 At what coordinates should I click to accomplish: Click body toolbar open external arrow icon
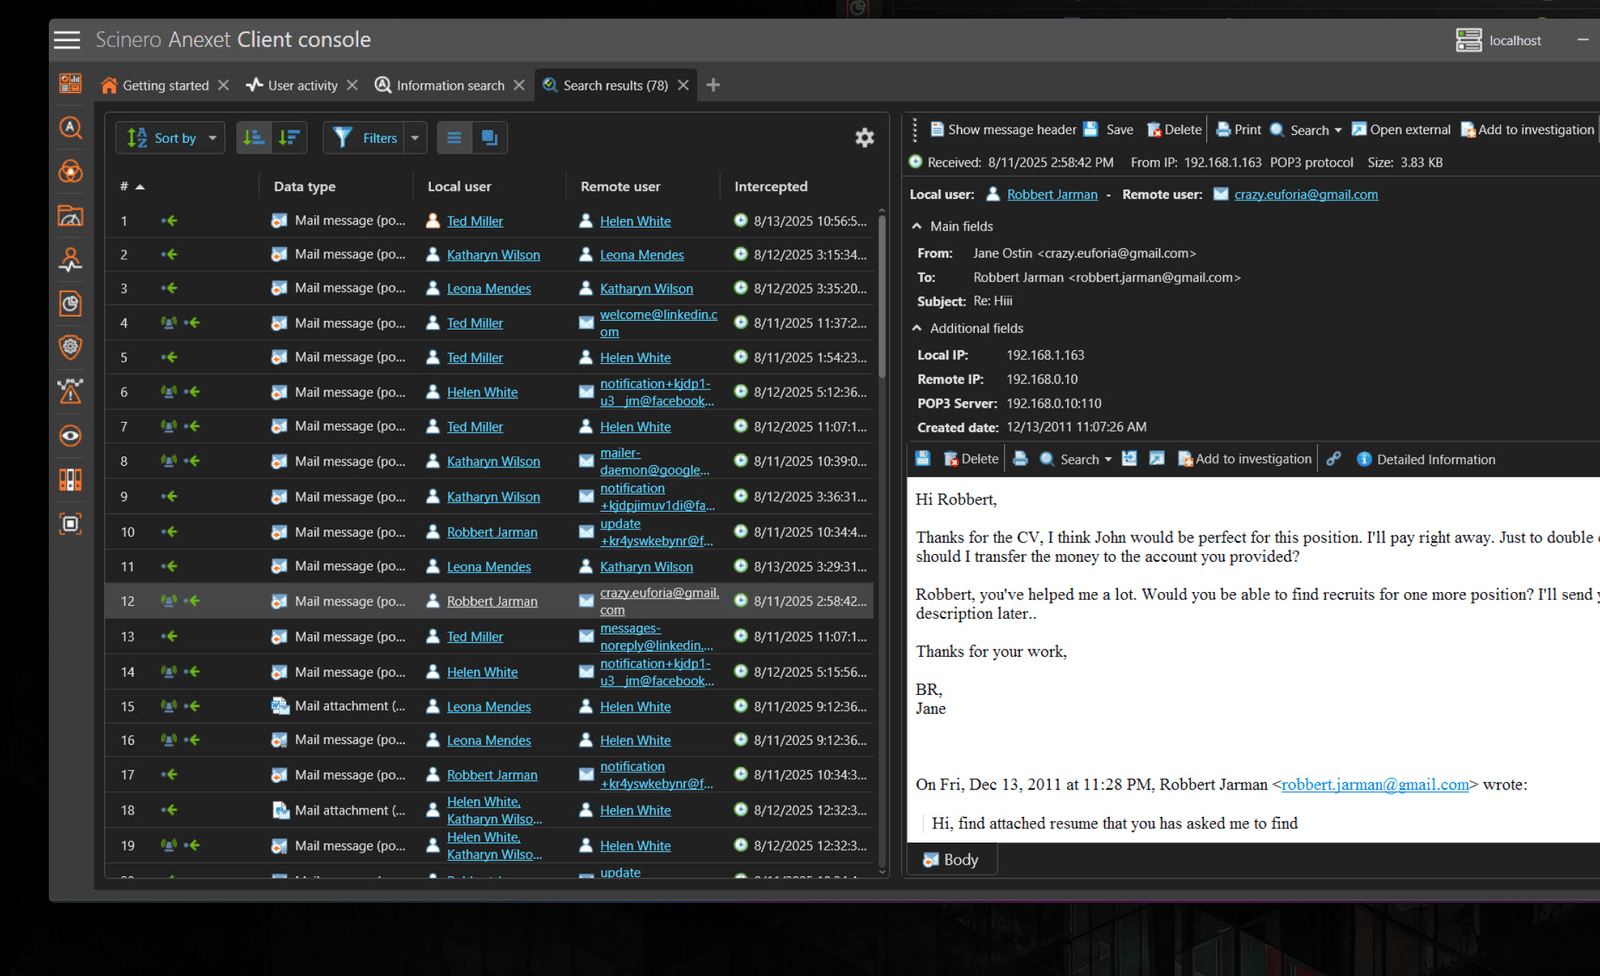[1157, 459]
